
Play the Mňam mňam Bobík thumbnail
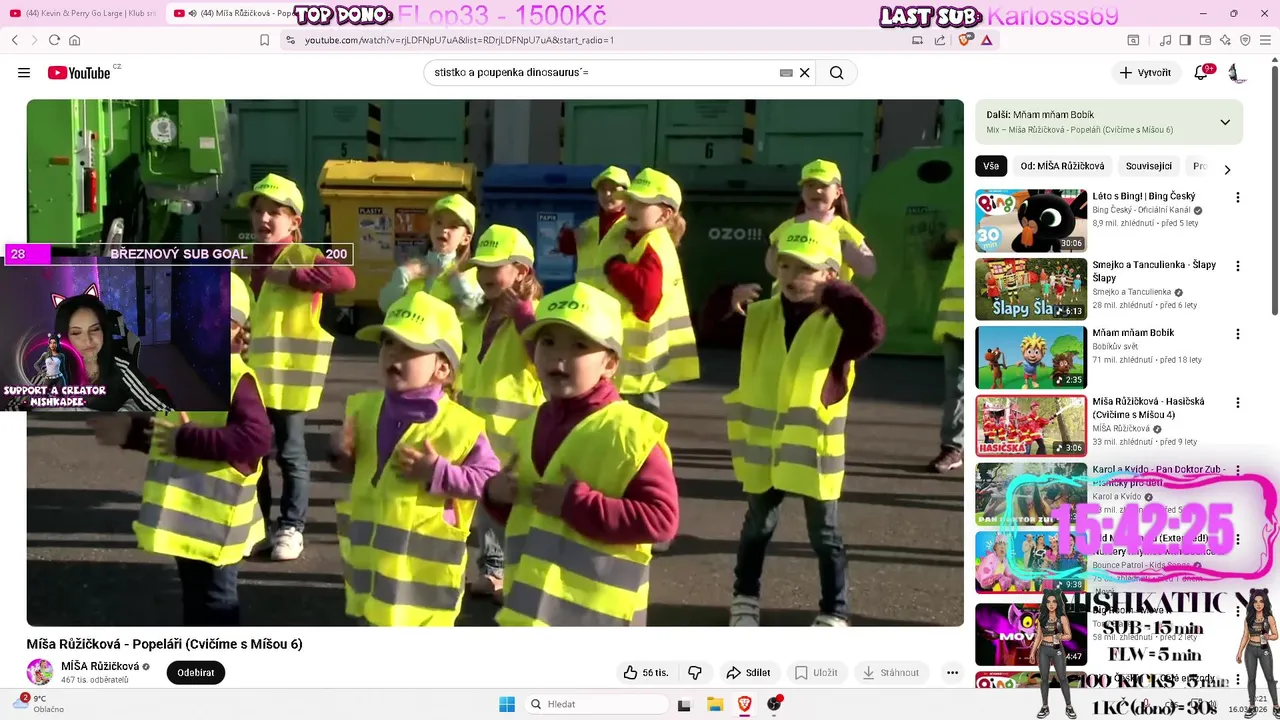pos(1031,357)
